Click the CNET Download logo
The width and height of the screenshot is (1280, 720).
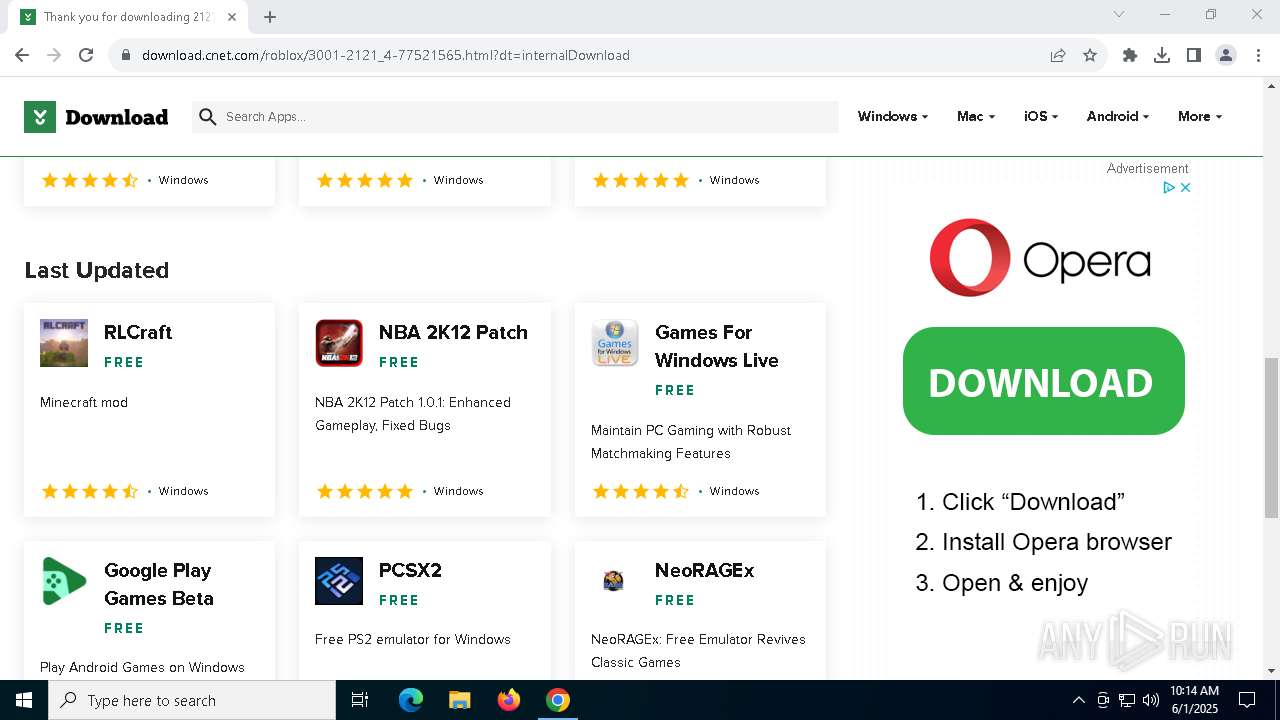point(96,117)
